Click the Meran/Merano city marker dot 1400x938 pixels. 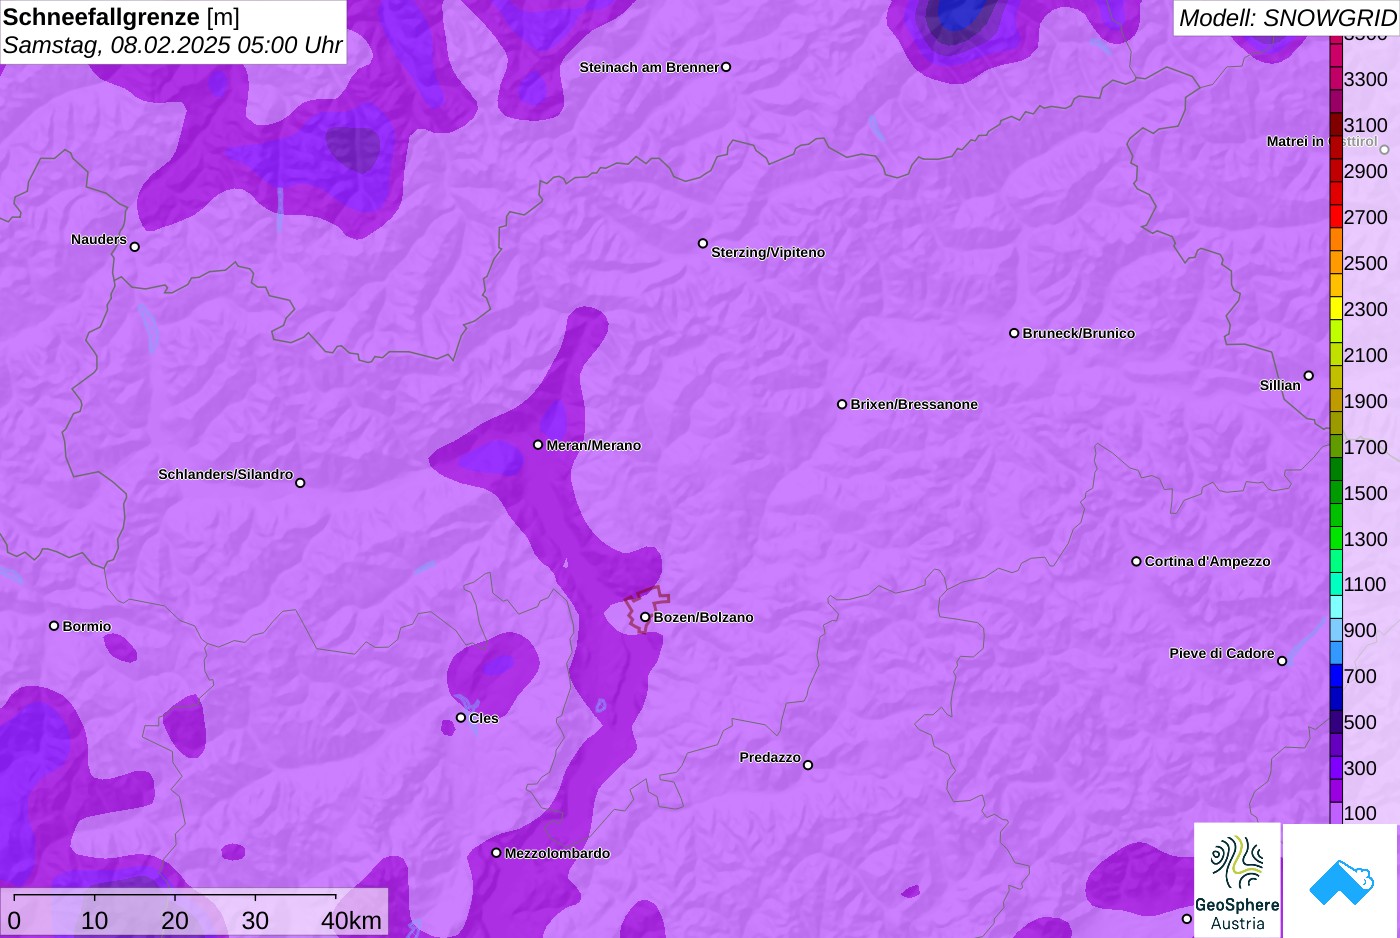[x=538, y=445]
